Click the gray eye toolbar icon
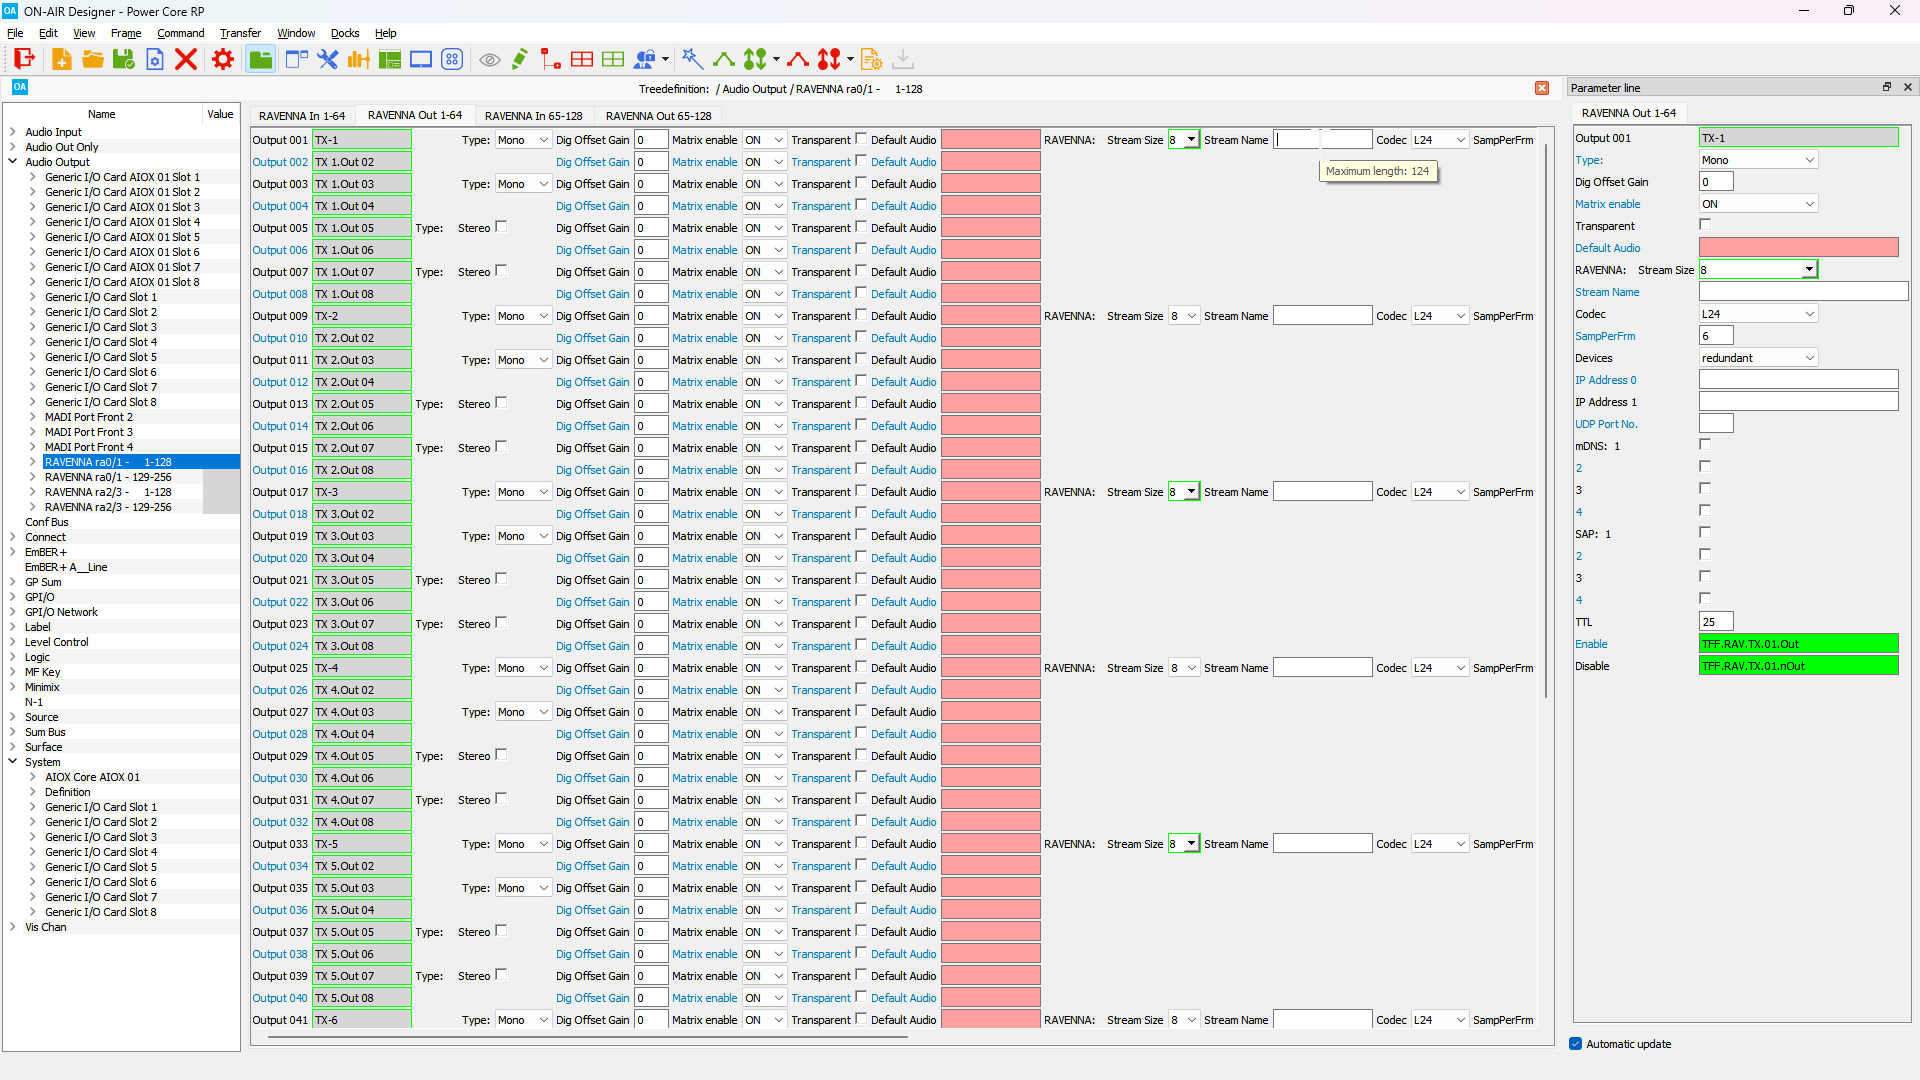 [x=489, y=60]
